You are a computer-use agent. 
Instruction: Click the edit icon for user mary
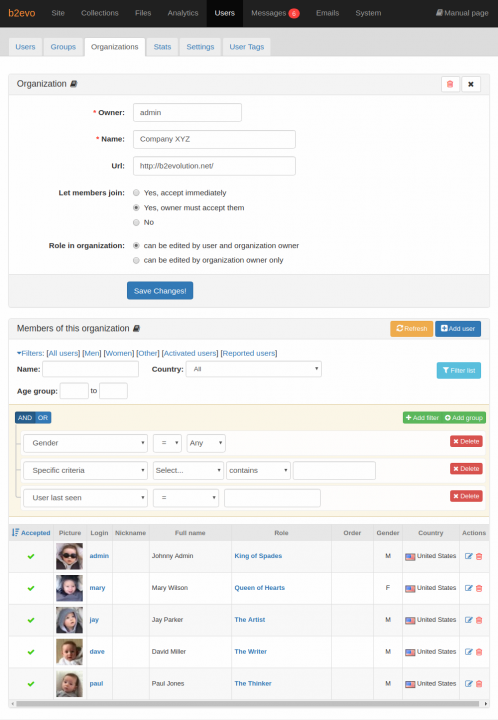point(468,588)
